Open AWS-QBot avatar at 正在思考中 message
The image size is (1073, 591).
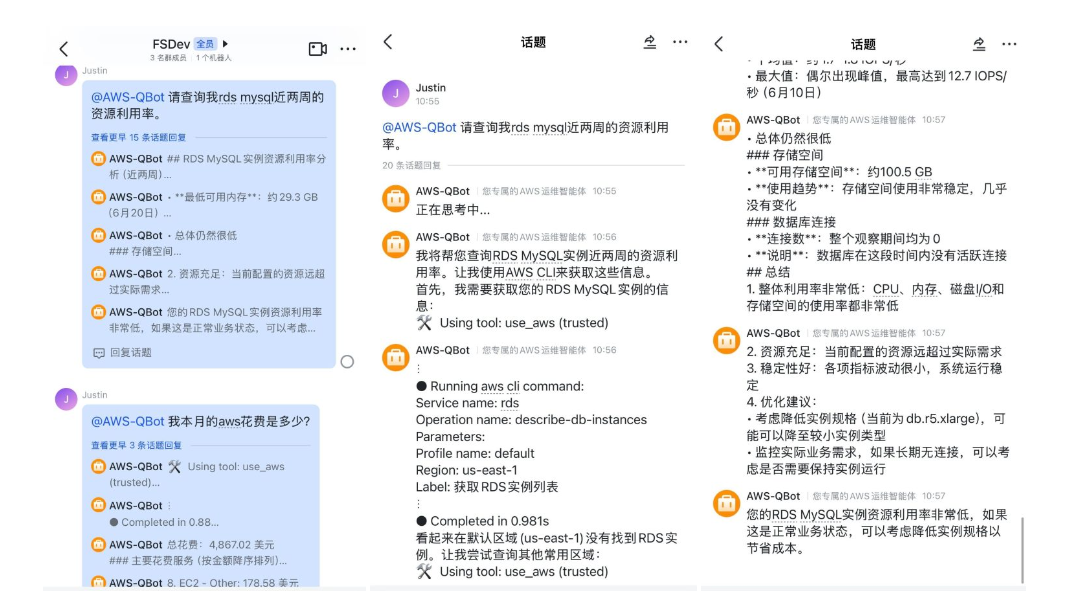click(396, 199)
